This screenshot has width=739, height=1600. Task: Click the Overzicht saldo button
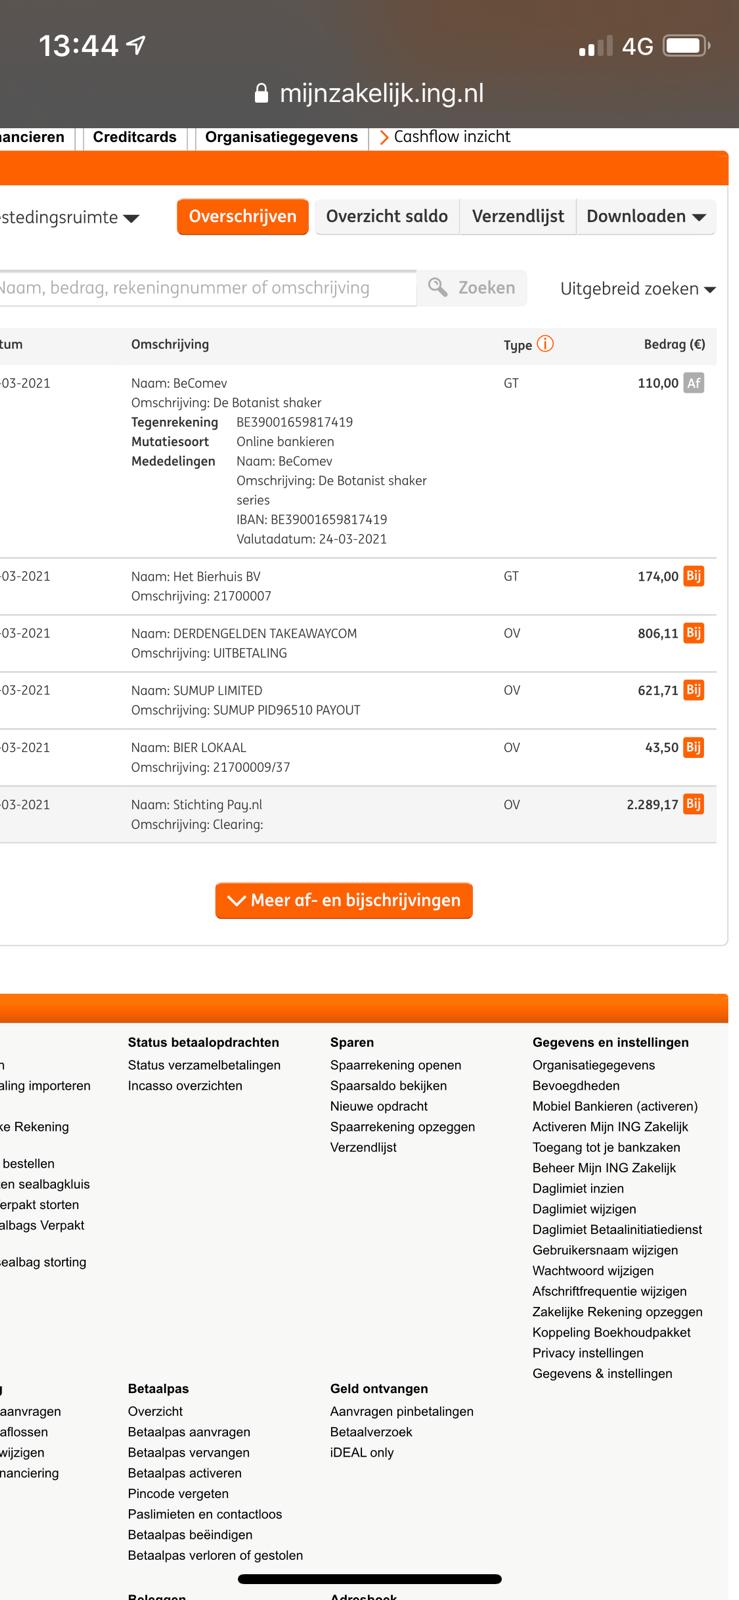coord(387,217)
